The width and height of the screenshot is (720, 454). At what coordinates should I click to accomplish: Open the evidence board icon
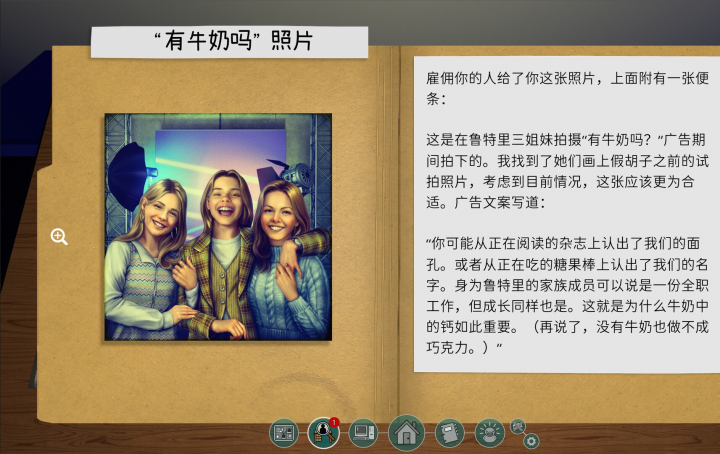pos(285,433)
